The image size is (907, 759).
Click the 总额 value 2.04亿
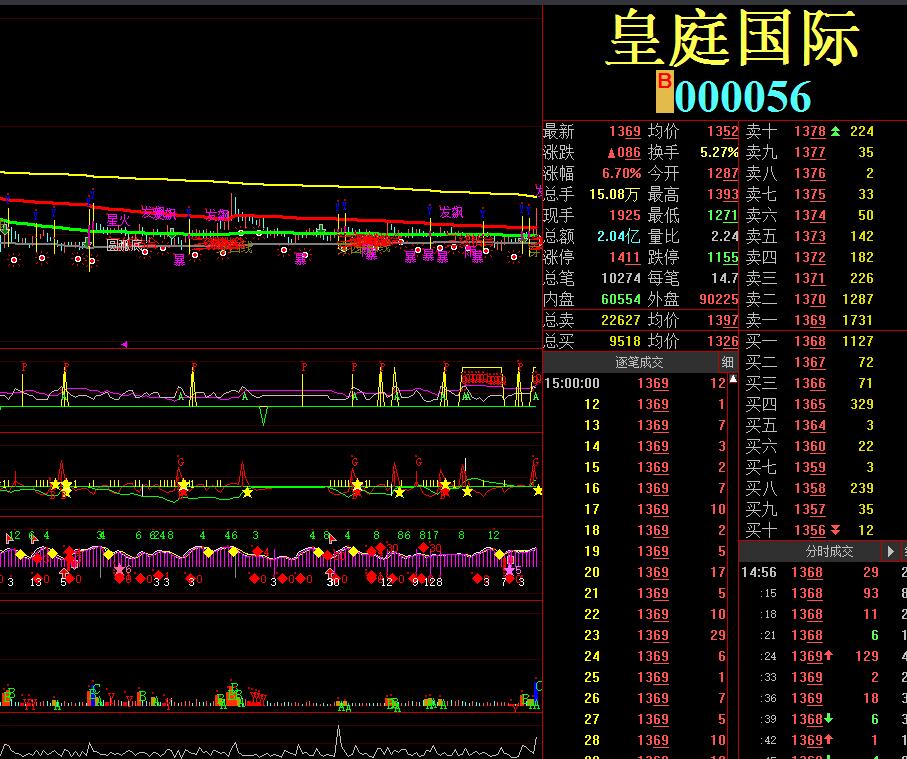pyautogui.click(x=619, y=237)
